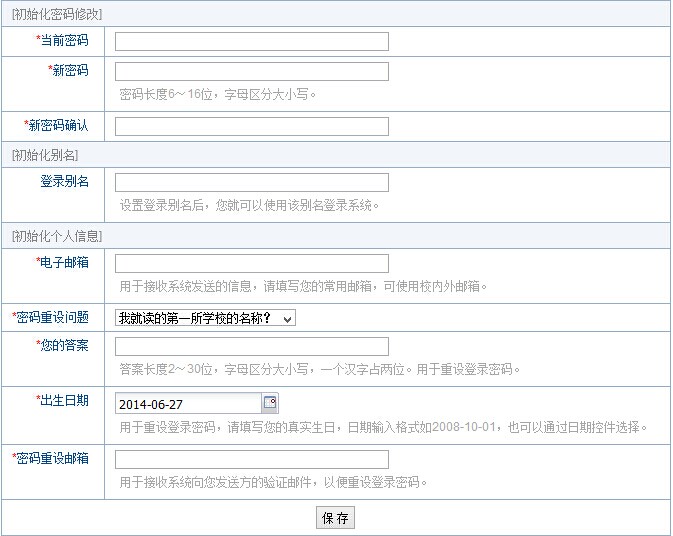Click the [初始化密码修改] section header
Viewport: 673px width, 536px height.
[x=57, y=14]
